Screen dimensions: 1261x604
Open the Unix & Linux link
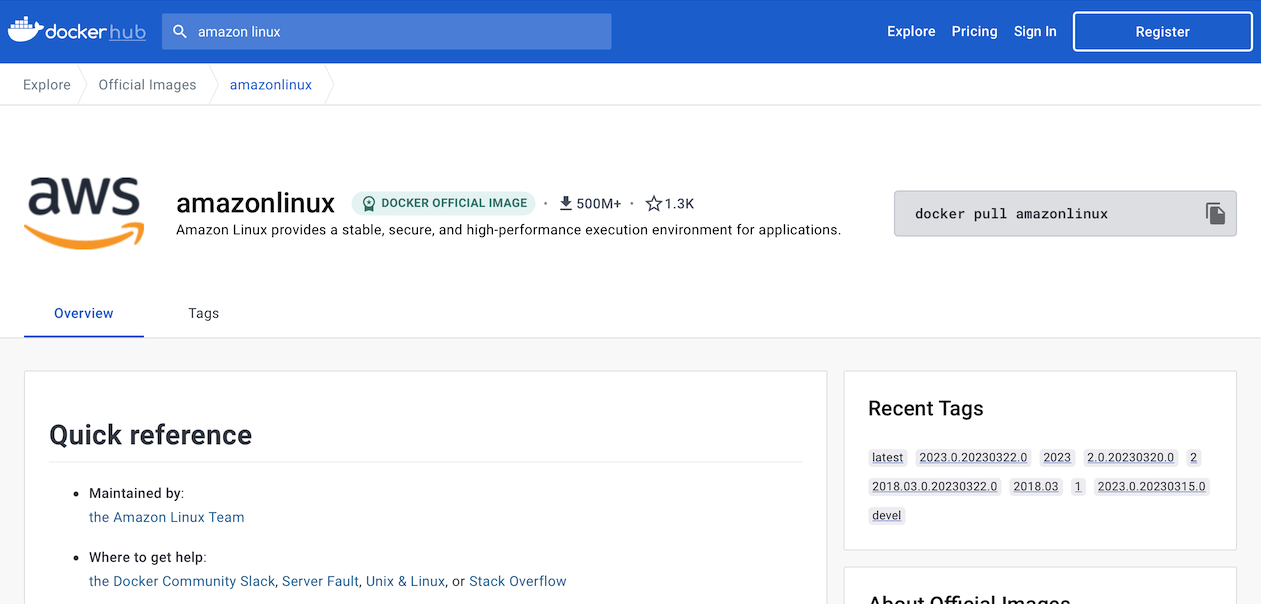click(405, 581)
